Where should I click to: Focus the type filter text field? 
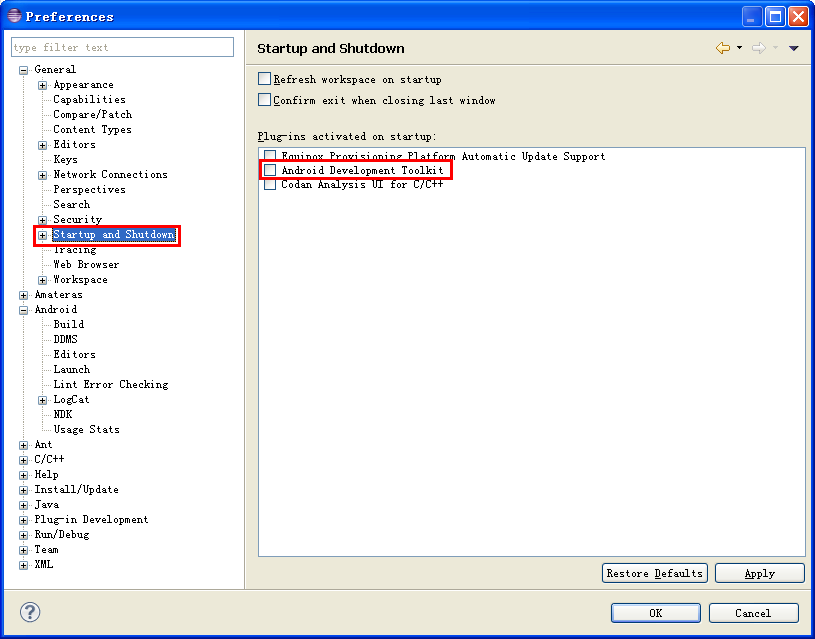point(122,47)
